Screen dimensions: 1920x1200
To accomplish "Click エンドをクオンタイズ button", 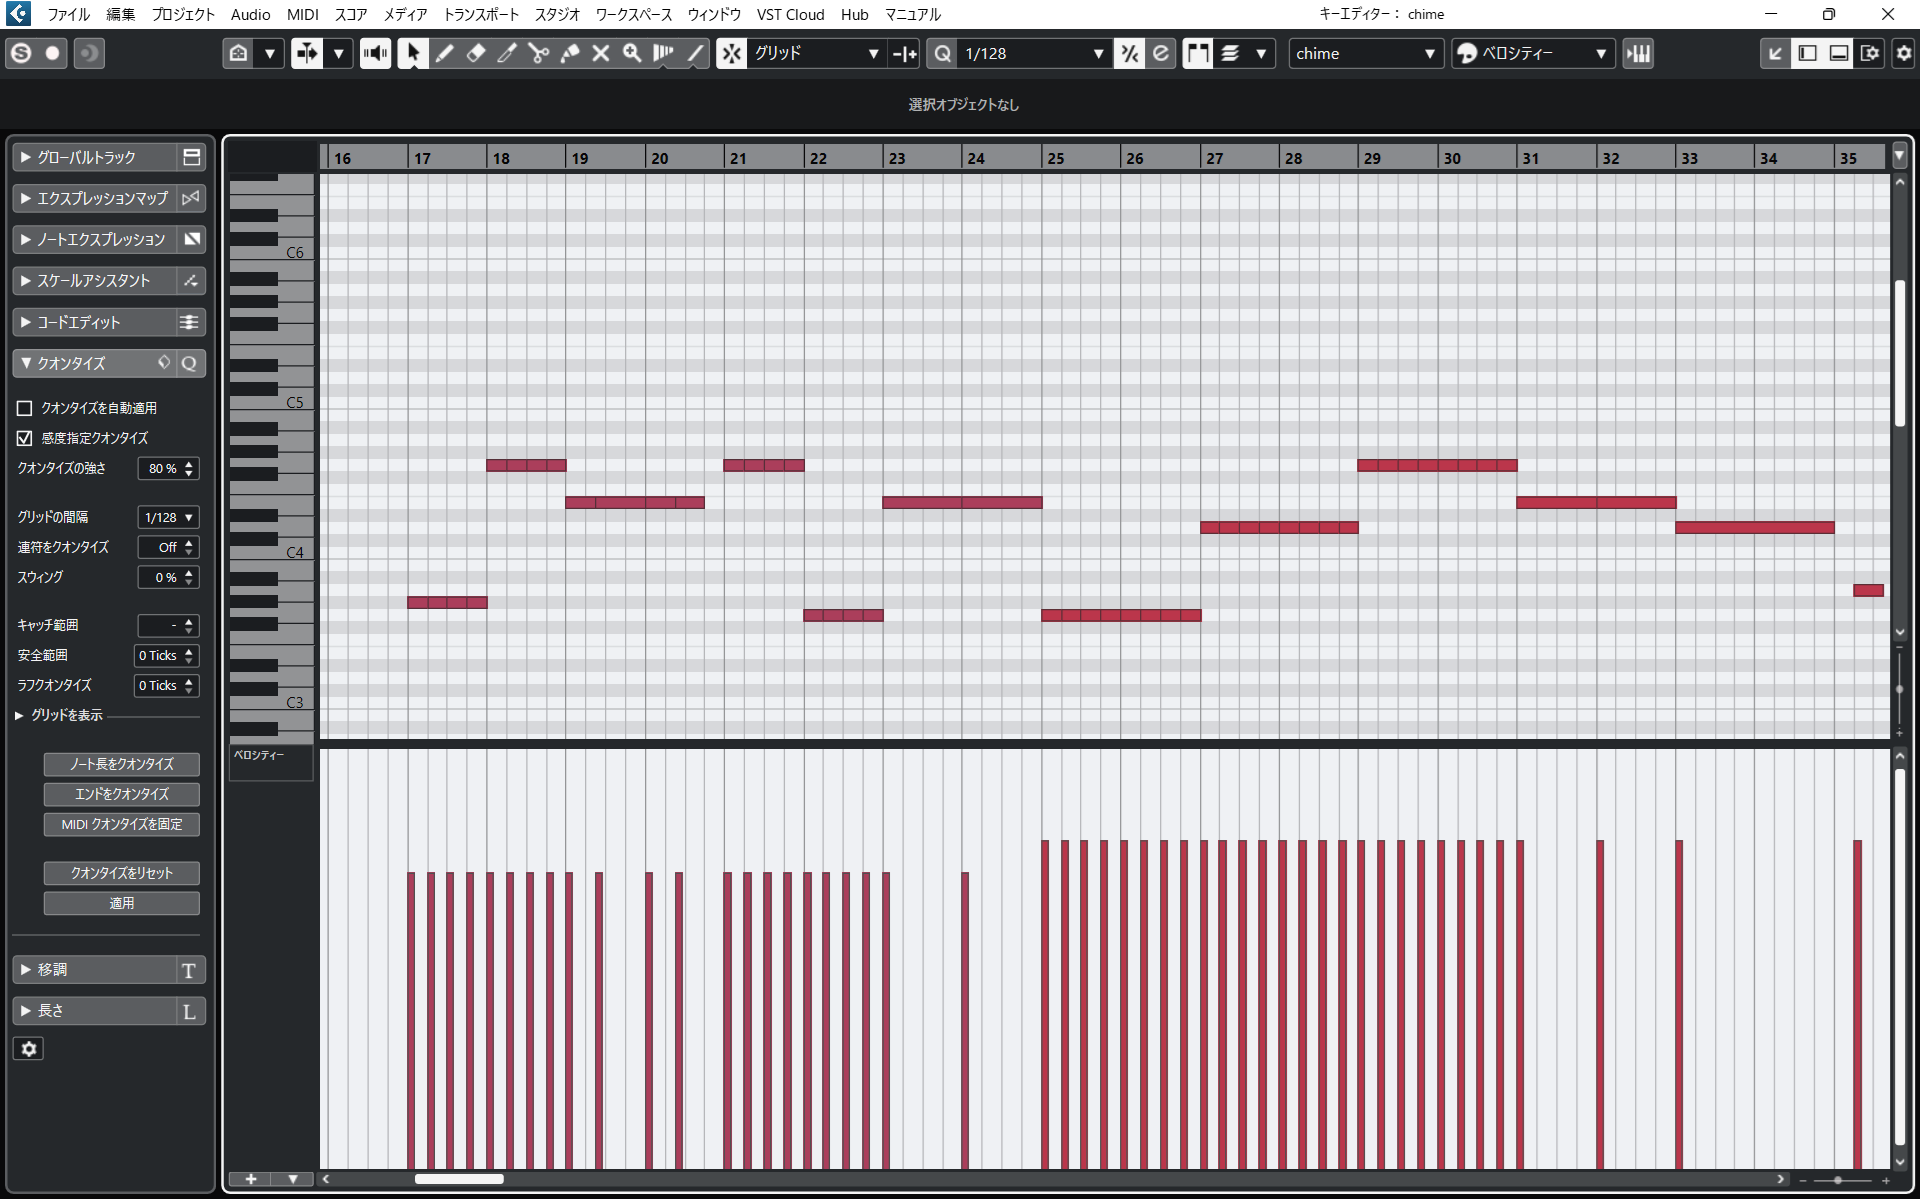I will click(x=122, y=794).
